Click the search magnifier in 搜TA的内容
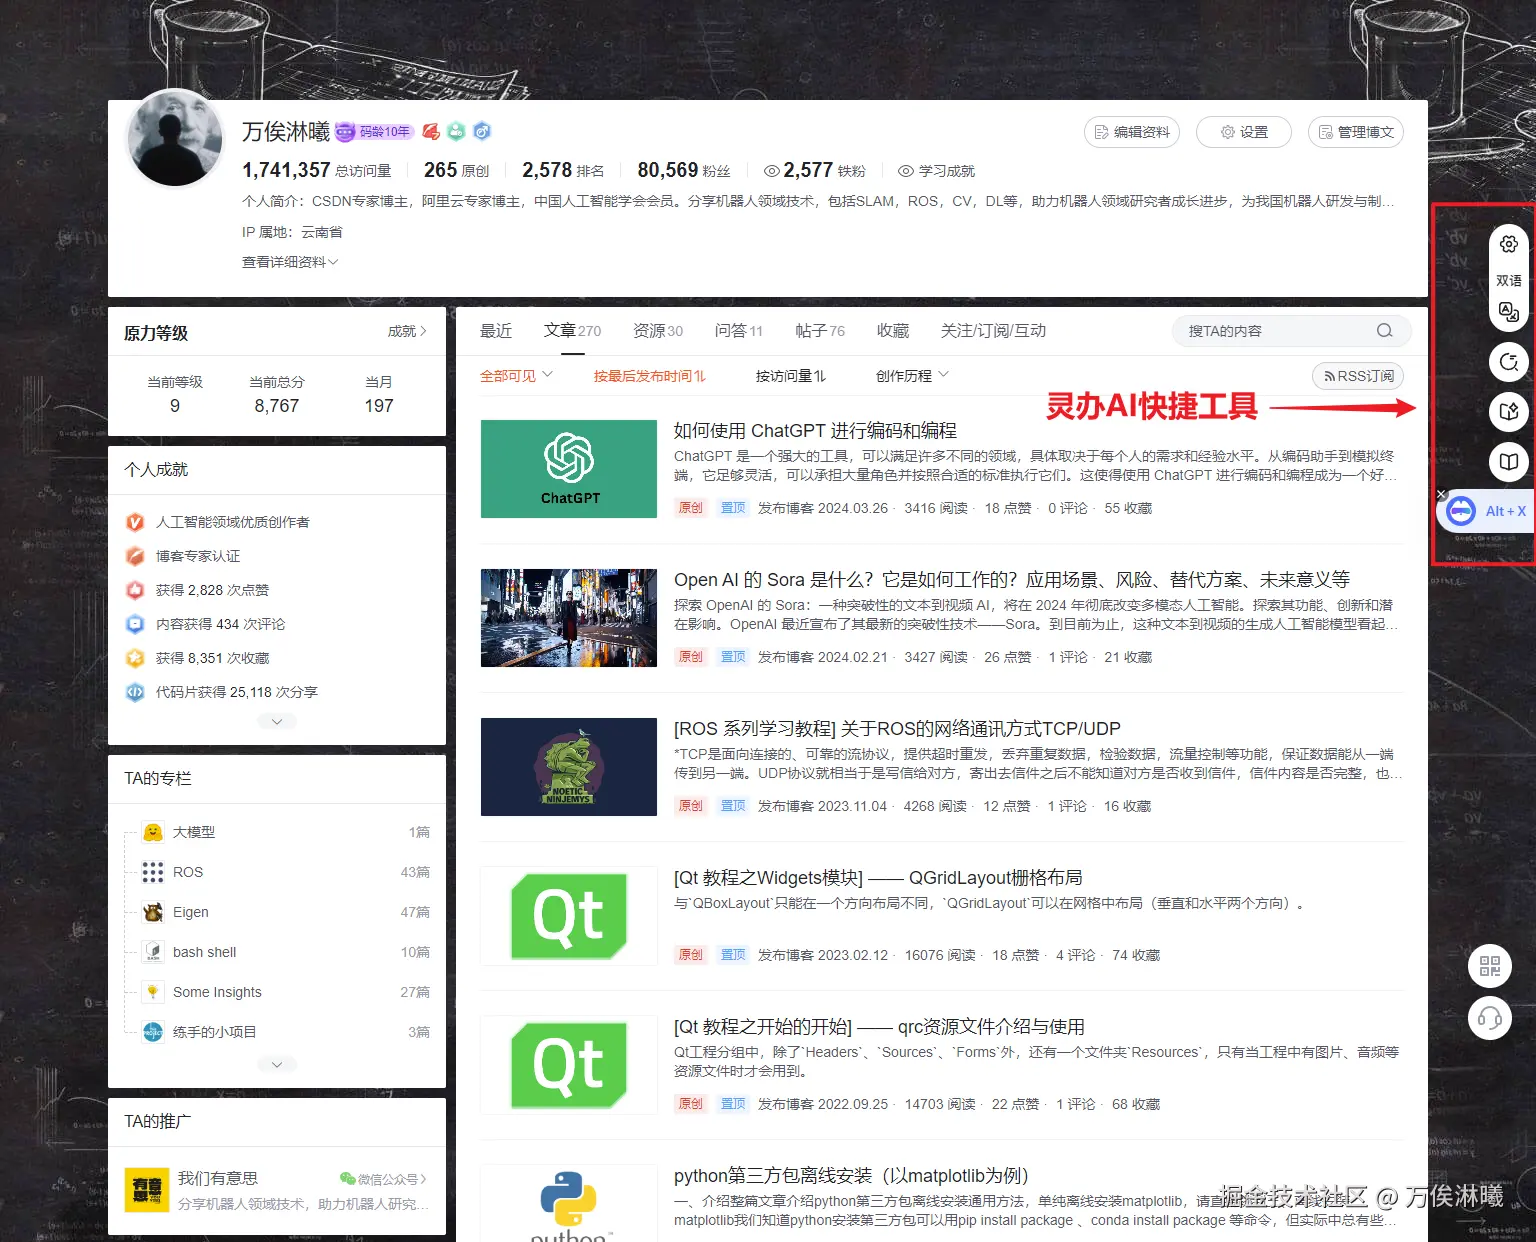The width and height of the screenshot is (1536, 1242). pos(1384,331)
